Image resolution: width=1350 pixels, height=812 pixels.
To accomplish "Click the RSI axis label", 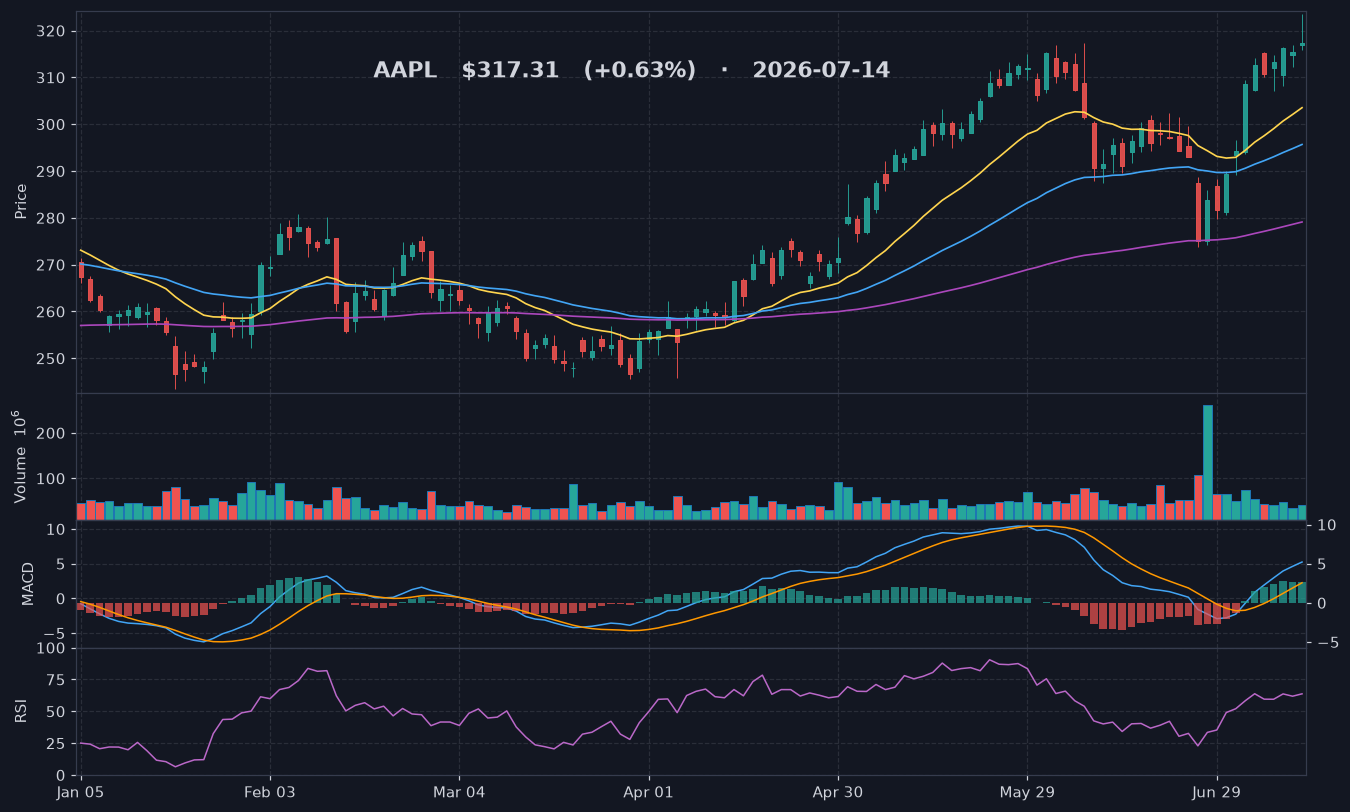I will click(21, 711).
